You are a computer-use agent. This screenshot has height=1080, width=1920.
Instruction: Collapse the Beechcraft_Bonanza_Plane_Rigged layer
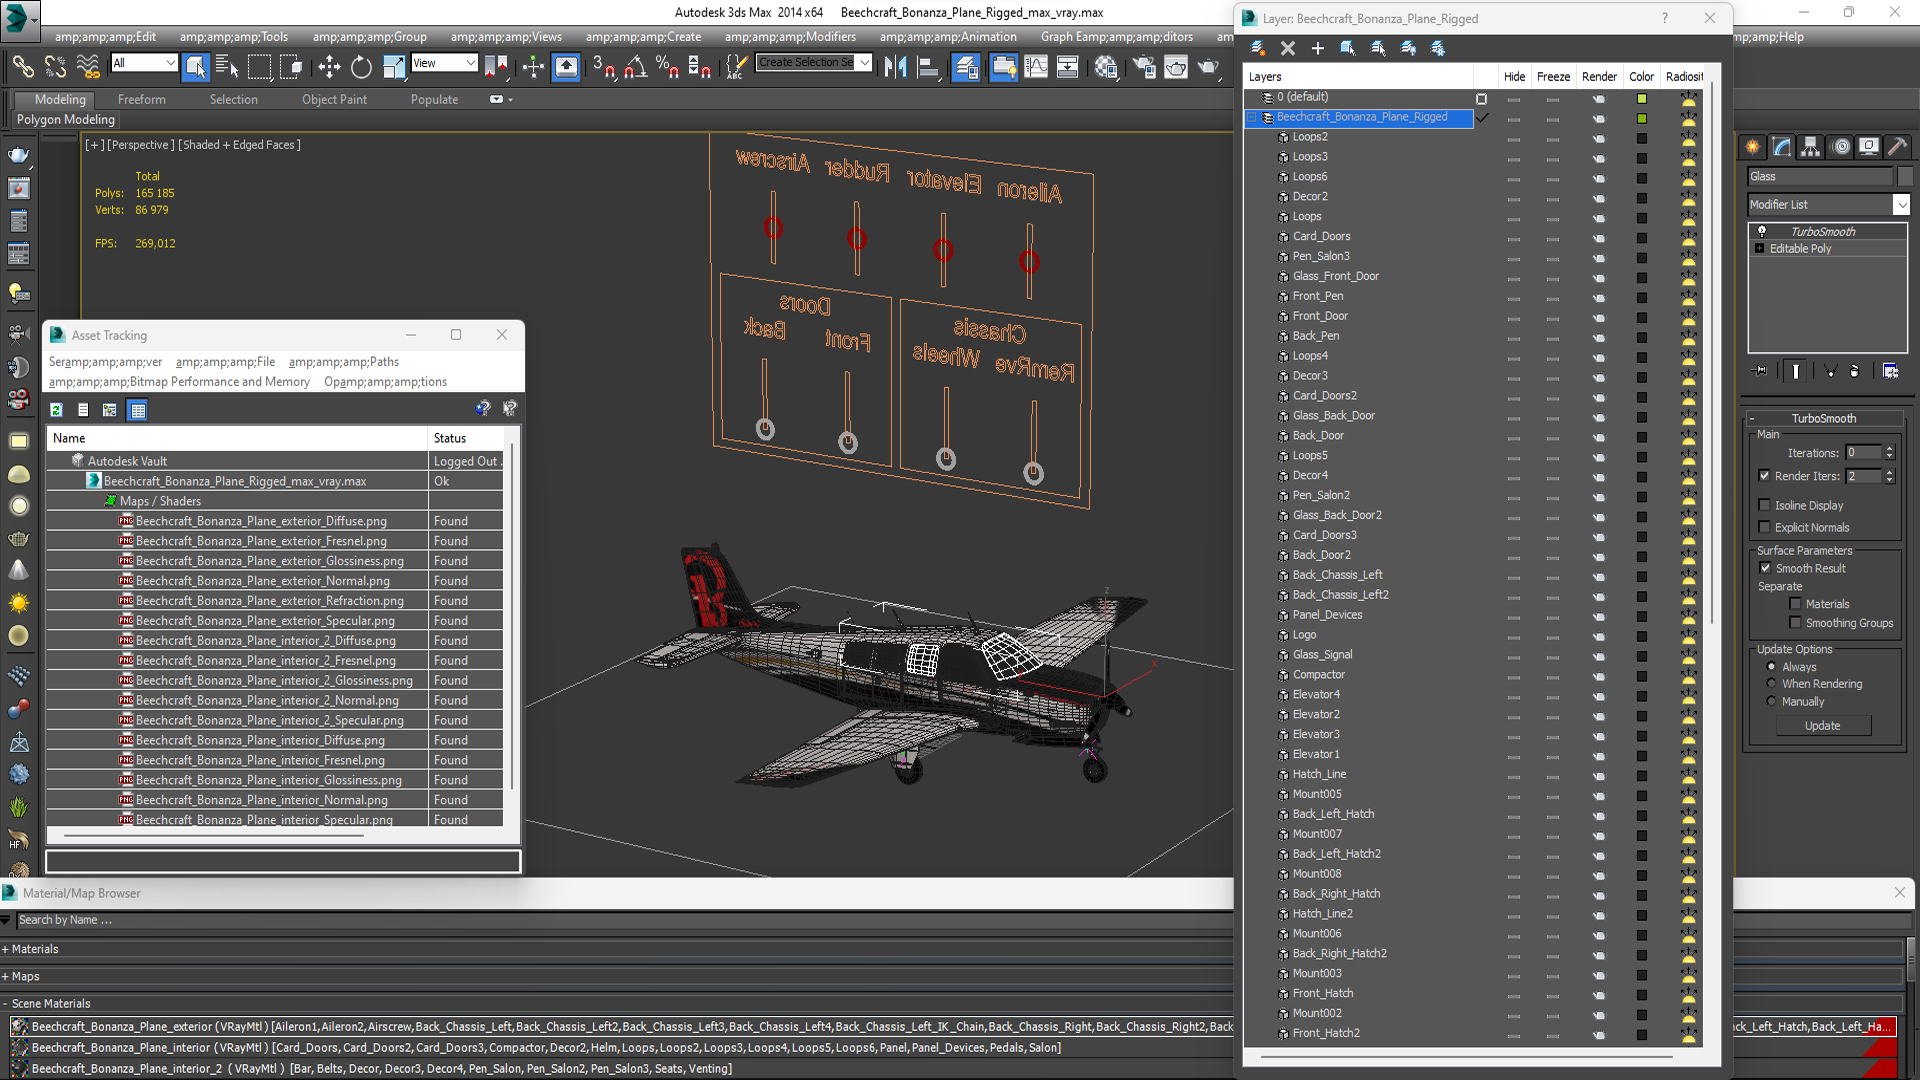(x=1251, y=117)
